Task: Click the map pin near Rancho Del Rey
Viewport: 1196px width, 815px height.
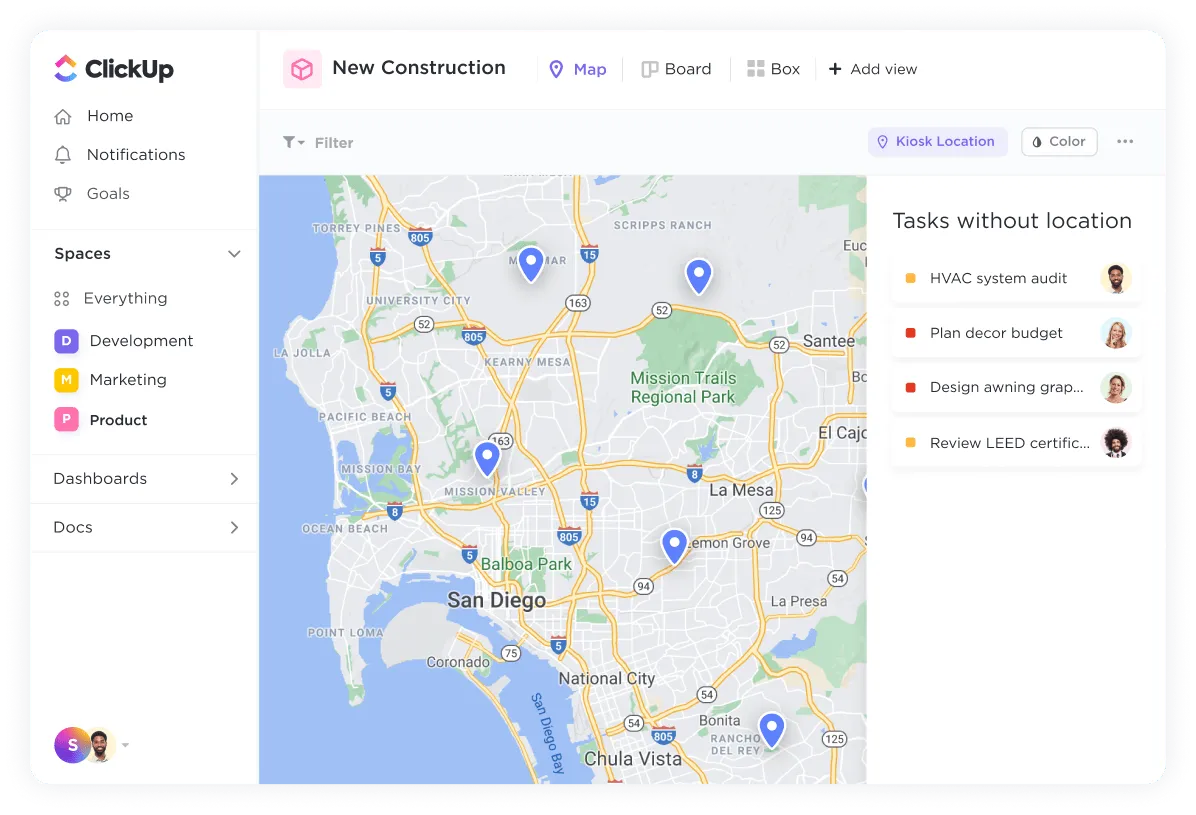Action: click(772, 730)
